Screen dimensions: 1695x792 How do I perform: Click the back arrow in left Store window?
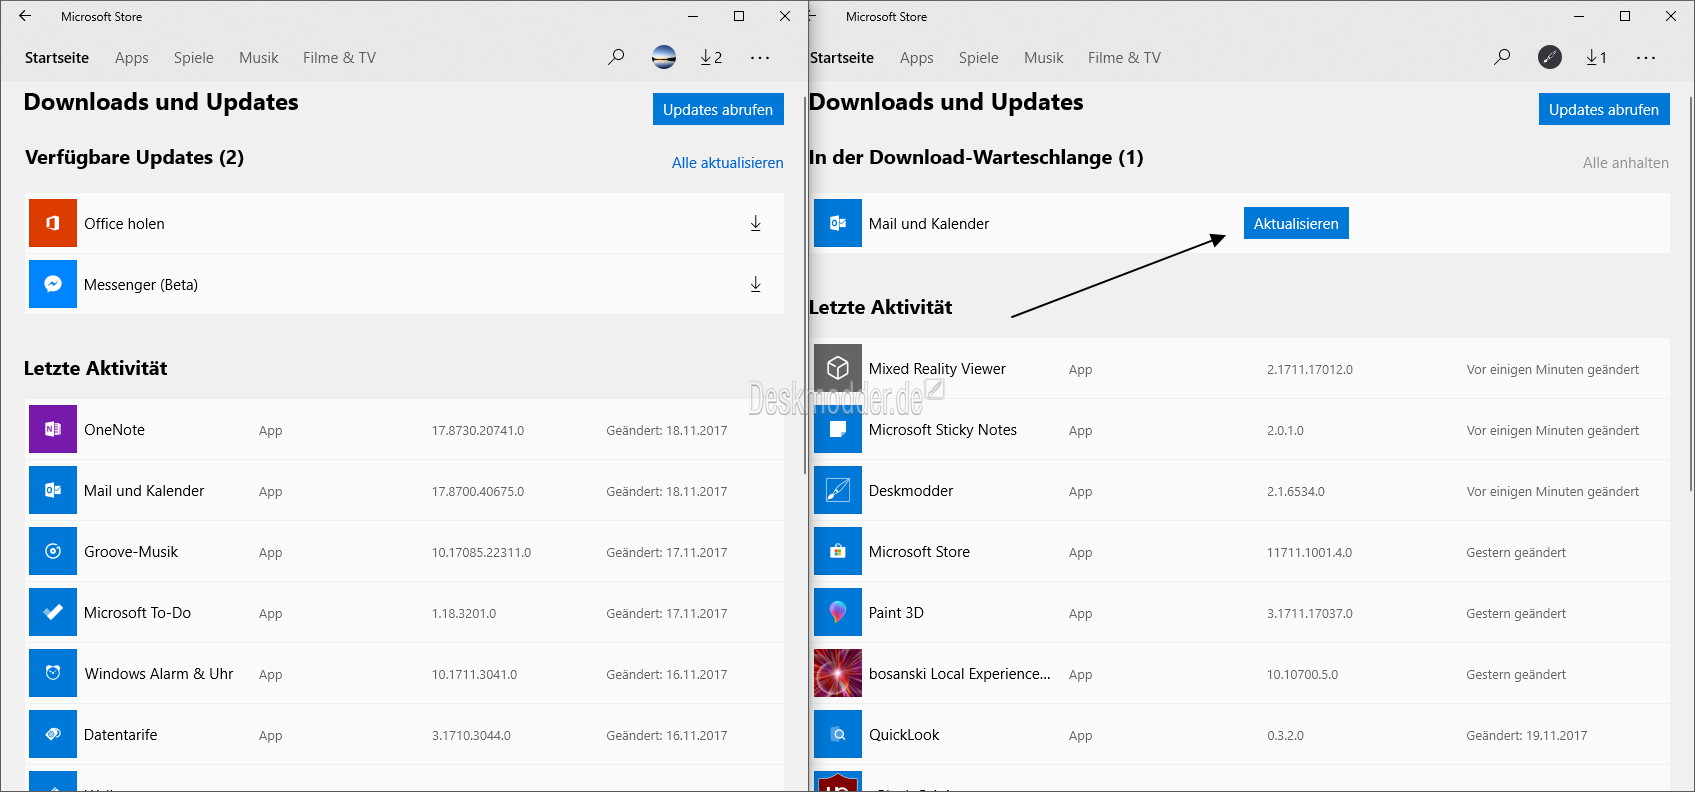click(x=25, y=16)
